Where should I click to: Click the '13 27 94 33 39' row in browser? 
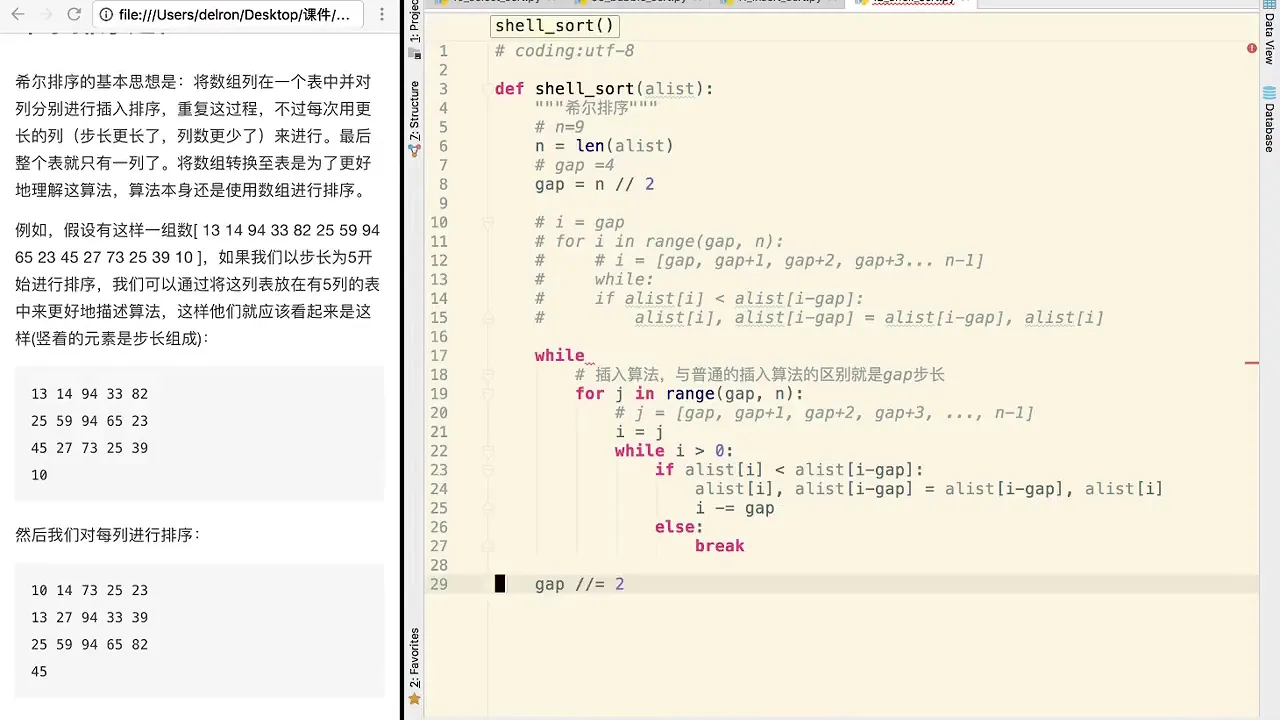click(x=89, y=617)
